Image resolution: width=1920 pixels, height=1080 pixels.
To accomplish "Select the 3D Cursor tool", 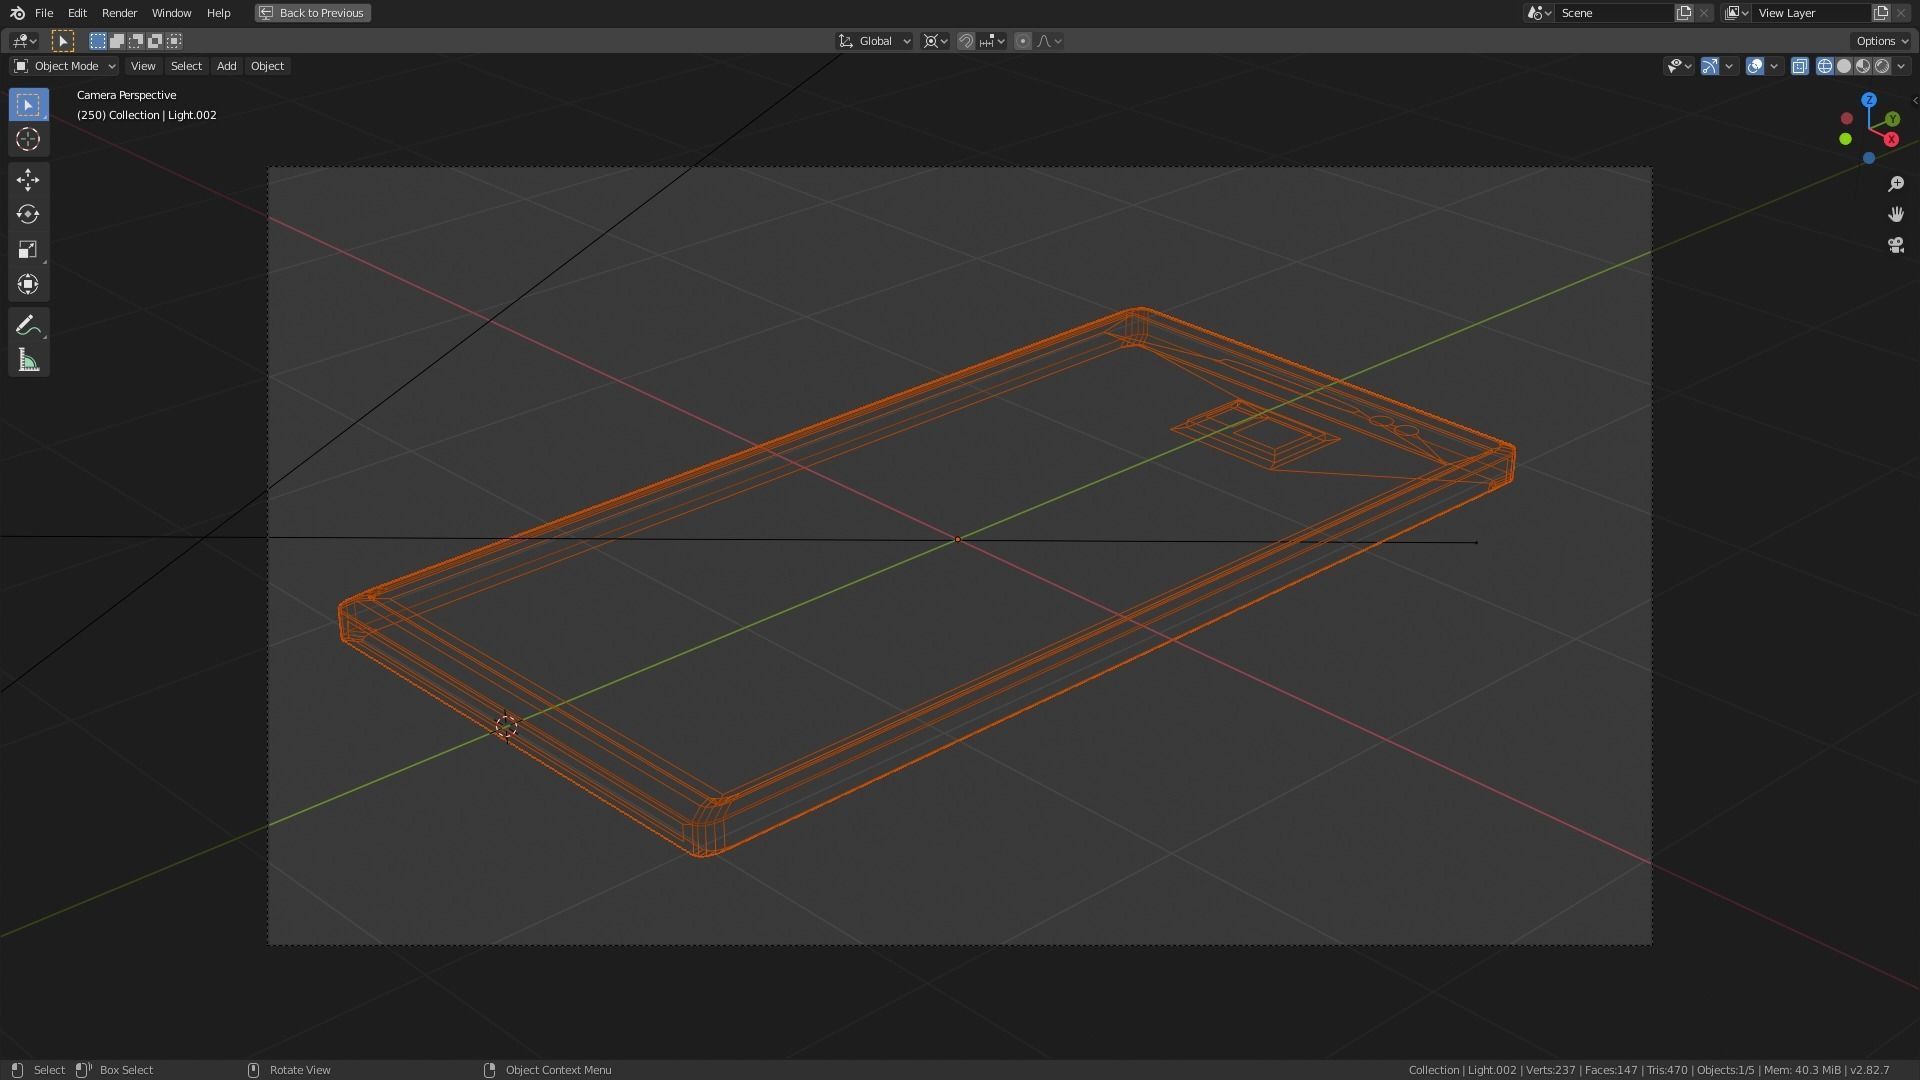I will click(x=28, y=140).
